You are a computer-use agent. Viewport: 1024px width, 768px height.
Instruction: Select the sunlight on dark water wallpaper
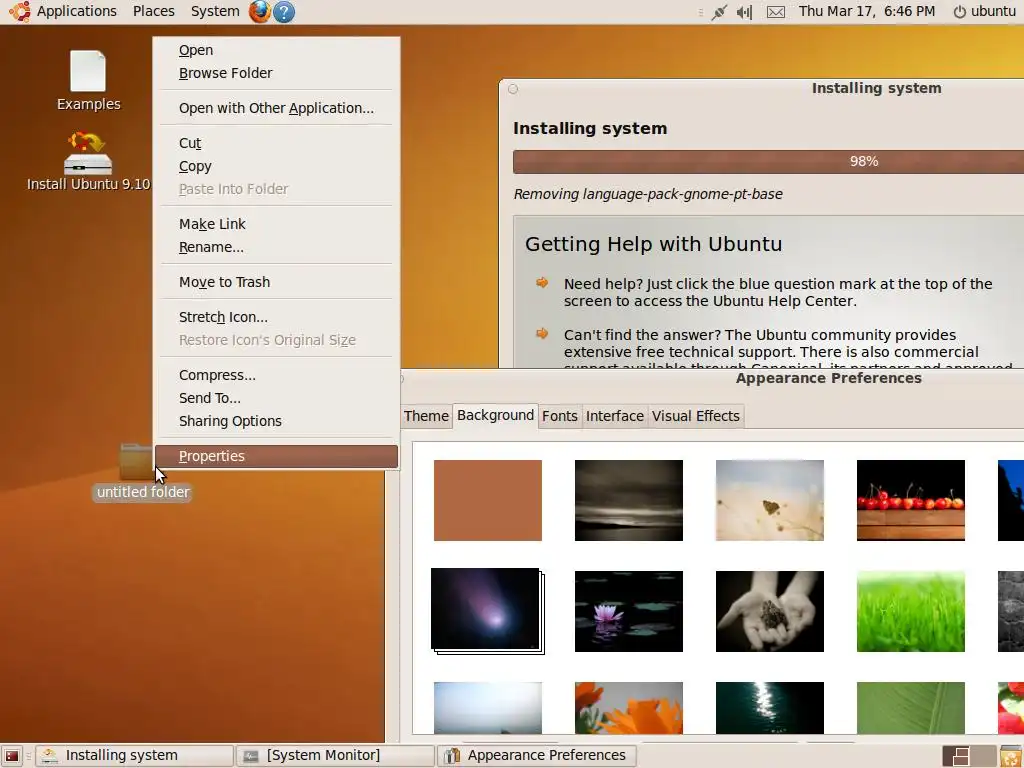[770, 708]
